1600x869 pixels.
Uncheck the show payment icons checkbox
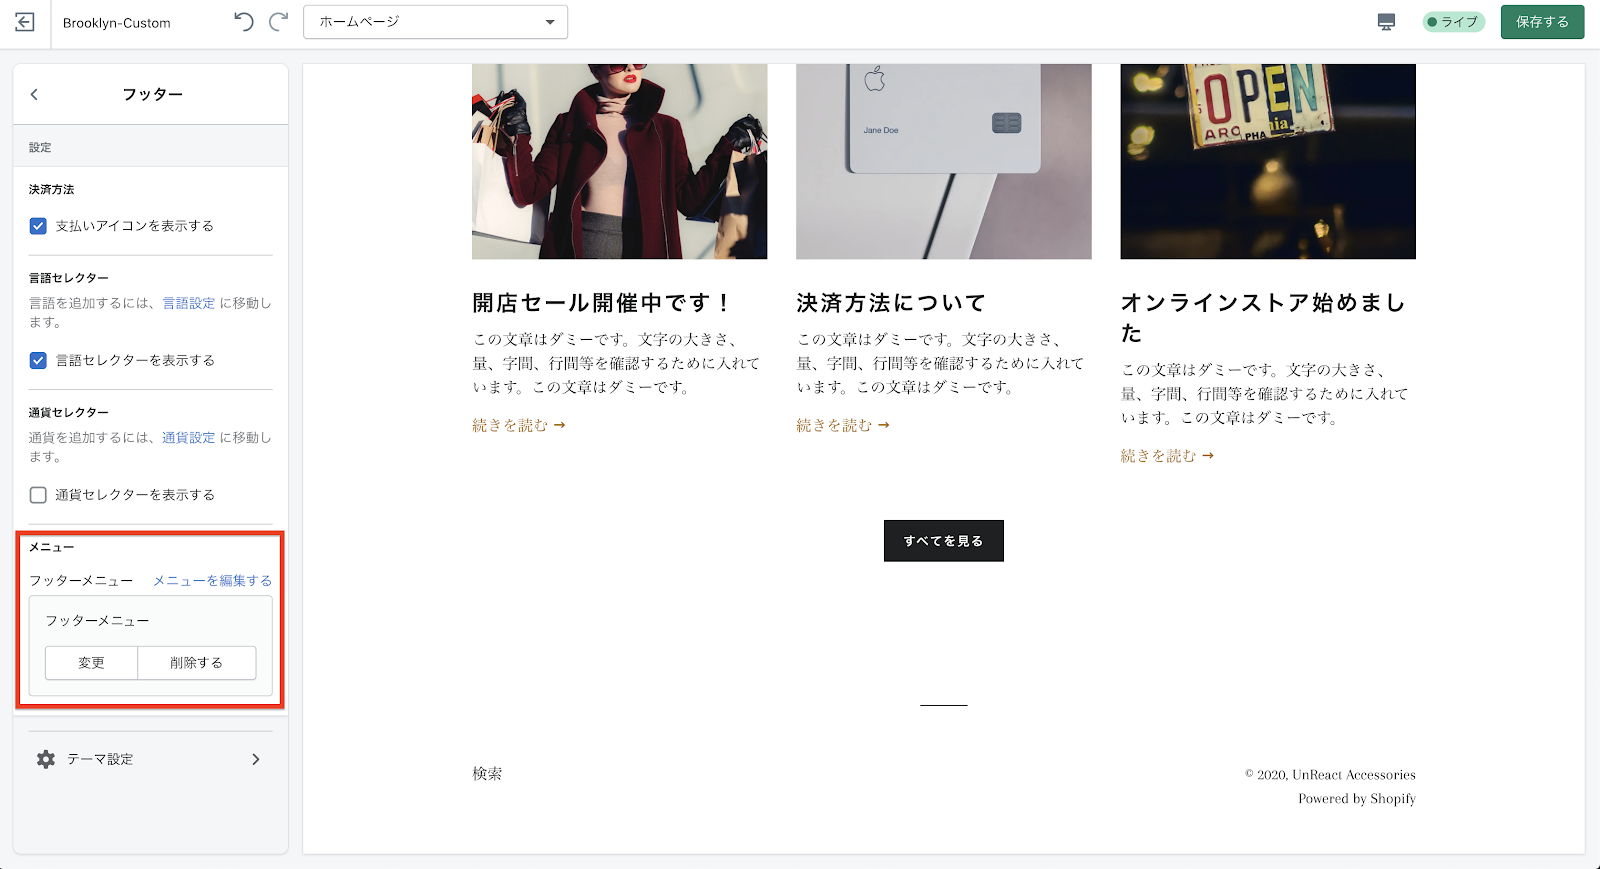pos(38,226)
